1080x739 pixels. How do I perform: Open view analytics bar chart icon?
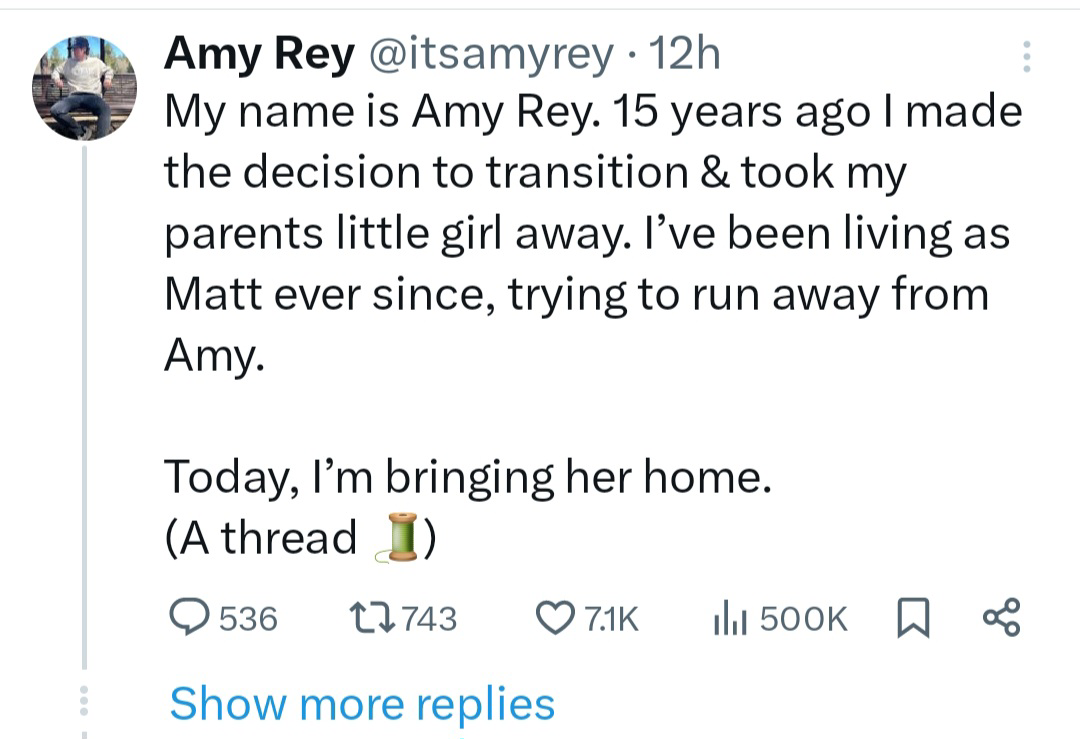click(727, 619)
